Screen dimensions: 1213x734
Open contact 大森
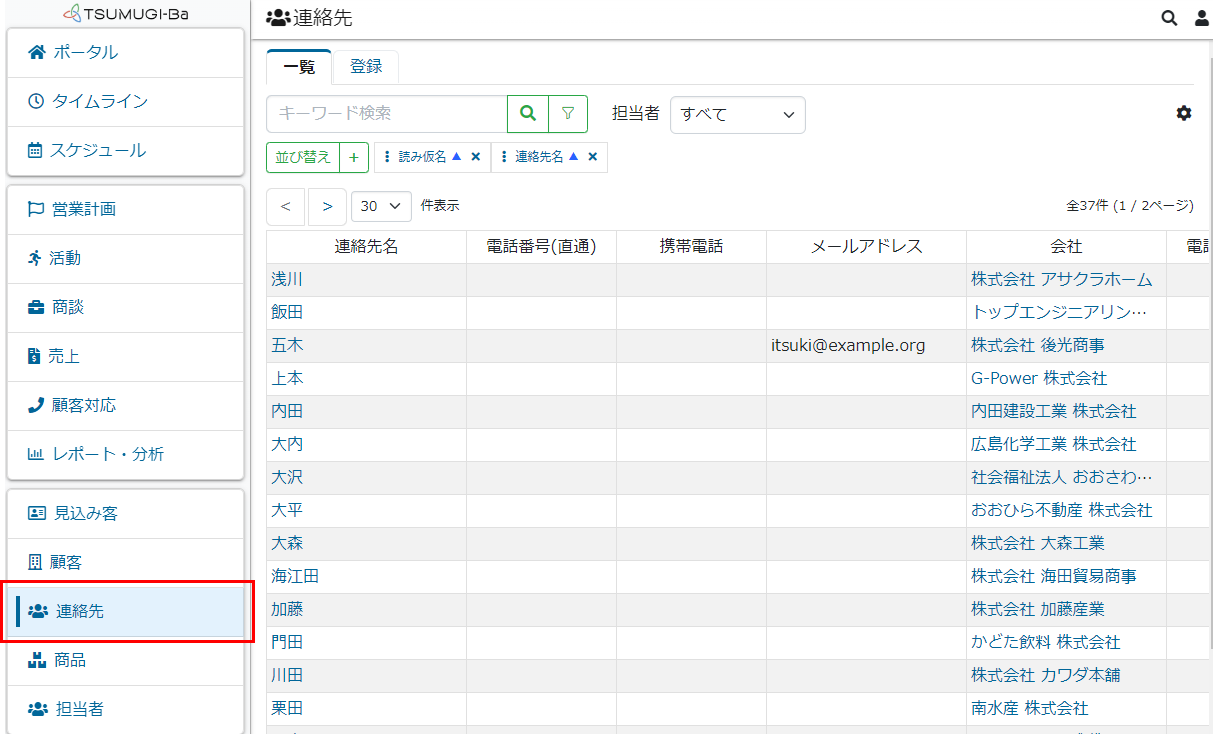click(x=287, y=544)
